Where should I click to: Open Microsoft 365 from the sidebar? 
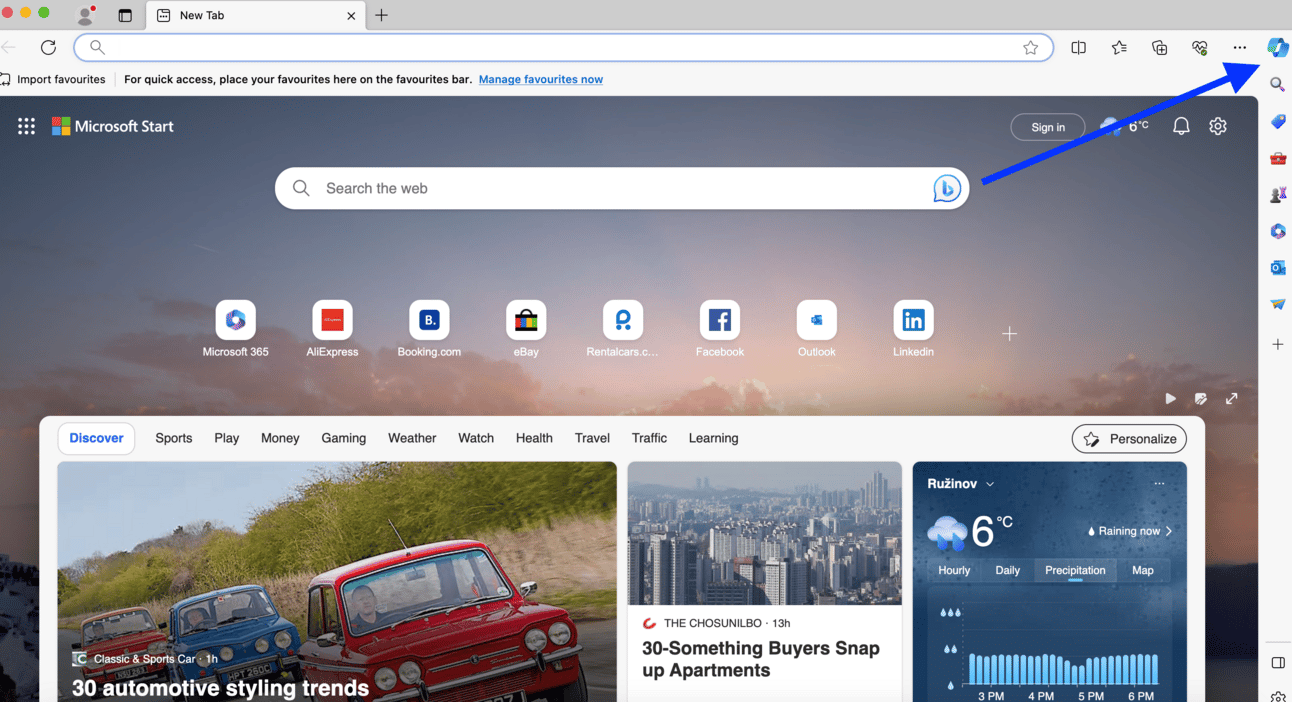click(x=1277, y=232)
